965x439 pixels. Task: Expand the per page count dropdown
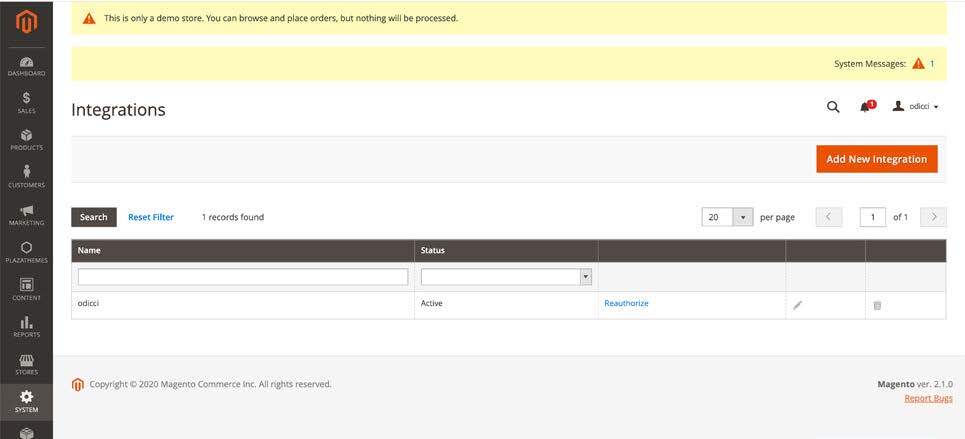click(743, 217)
